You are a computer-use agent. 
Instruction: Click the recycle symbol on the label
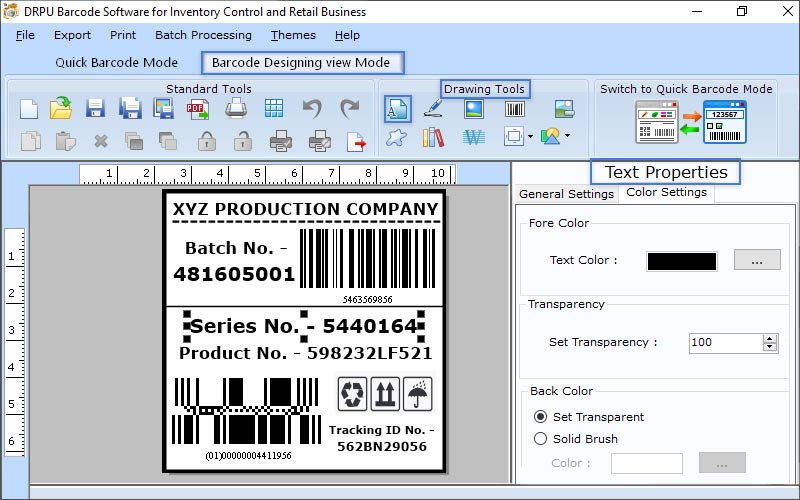pyautogui.click(x=352, y=393)
